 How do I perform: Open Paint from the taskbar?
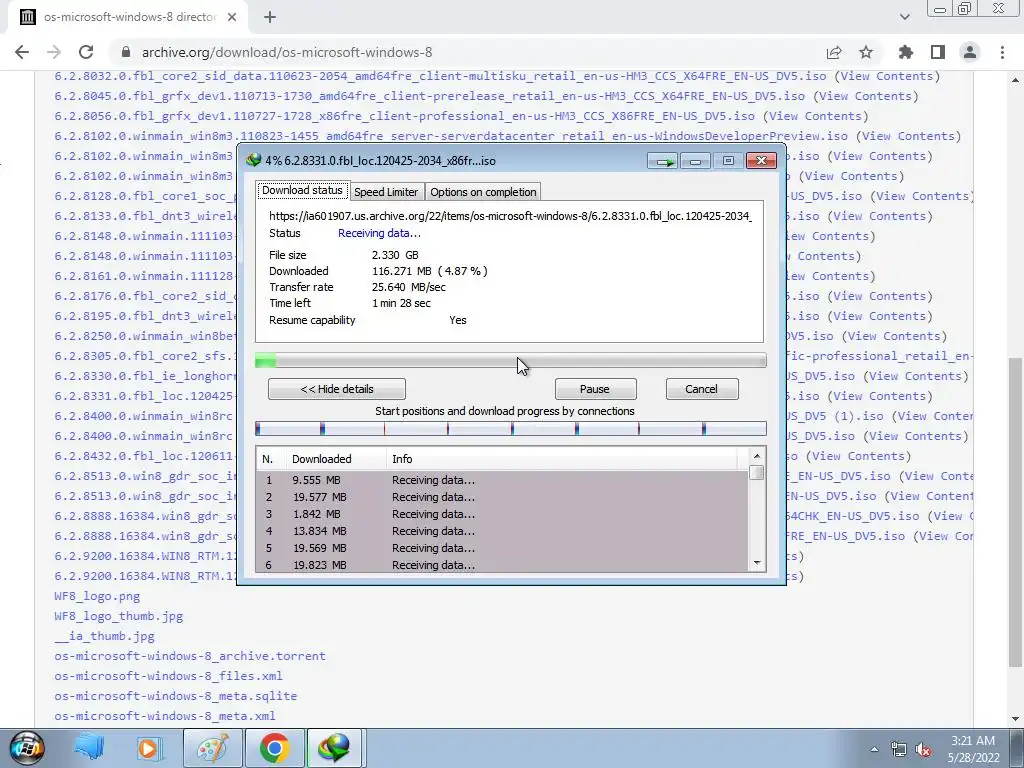pyautogui.click(x=213, y=748)
